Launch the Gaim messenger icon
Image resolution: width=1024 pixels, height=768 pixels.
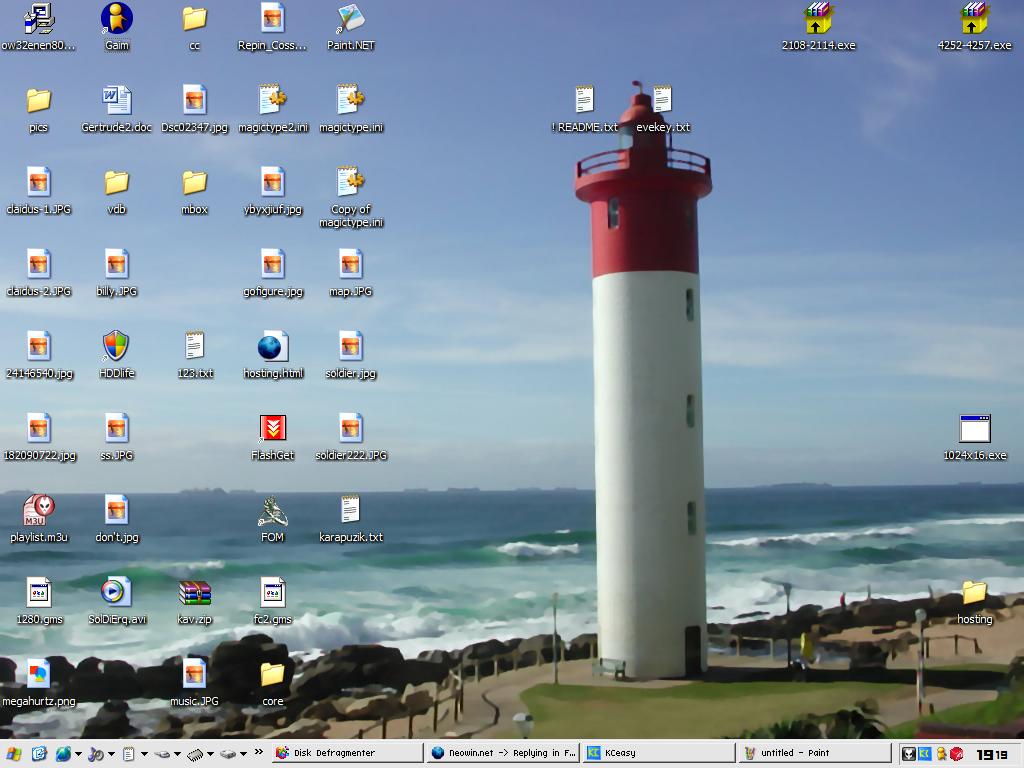pos(117,19)
